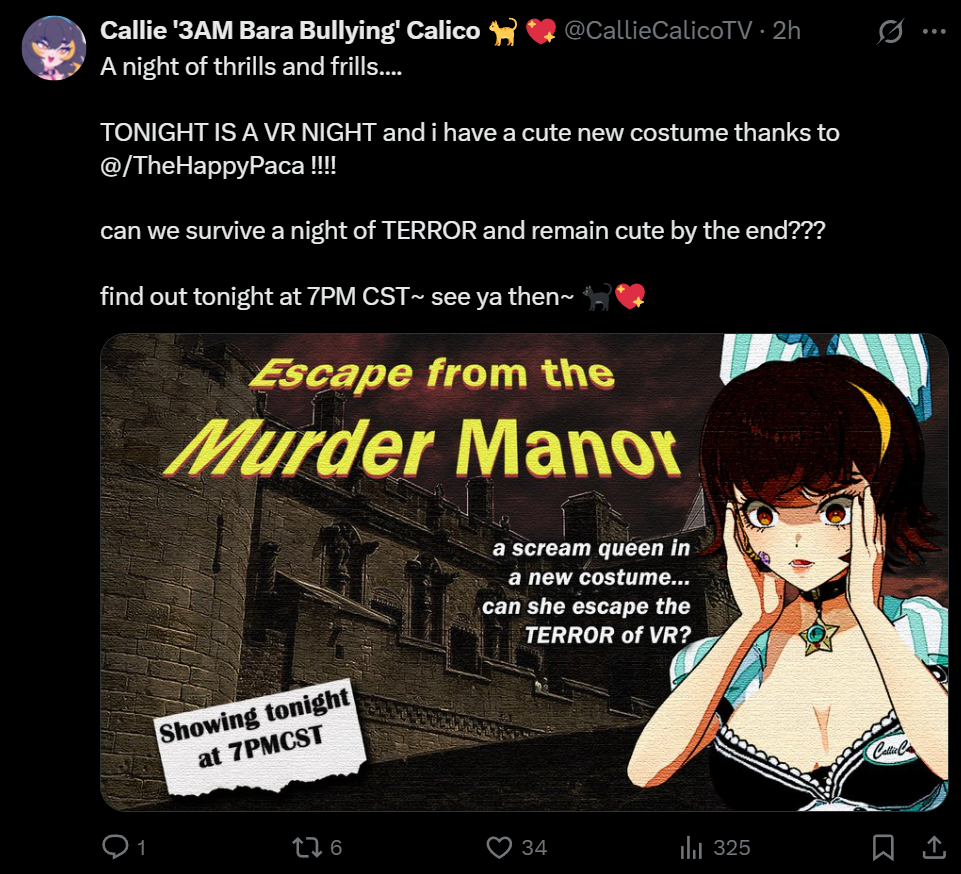The image size is (961, 874).
Task: Click the reply count 1
Action: (x=142, y=848)
